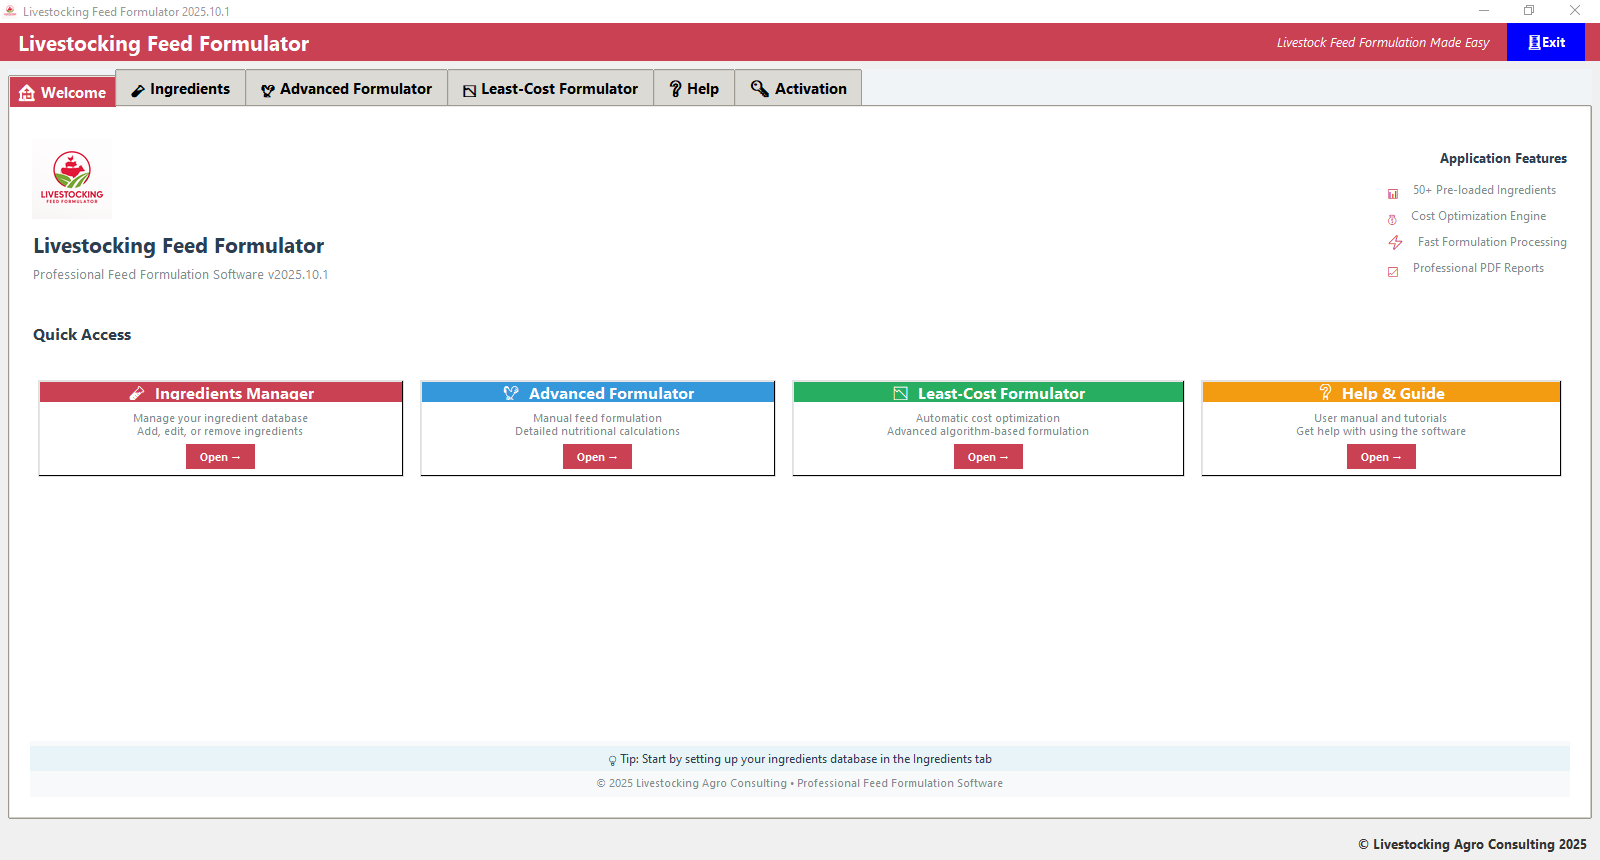Click the Professional PDF Reports icon
The height and width of the screenshot is (860, 1600).
[x=1393, y=271]
